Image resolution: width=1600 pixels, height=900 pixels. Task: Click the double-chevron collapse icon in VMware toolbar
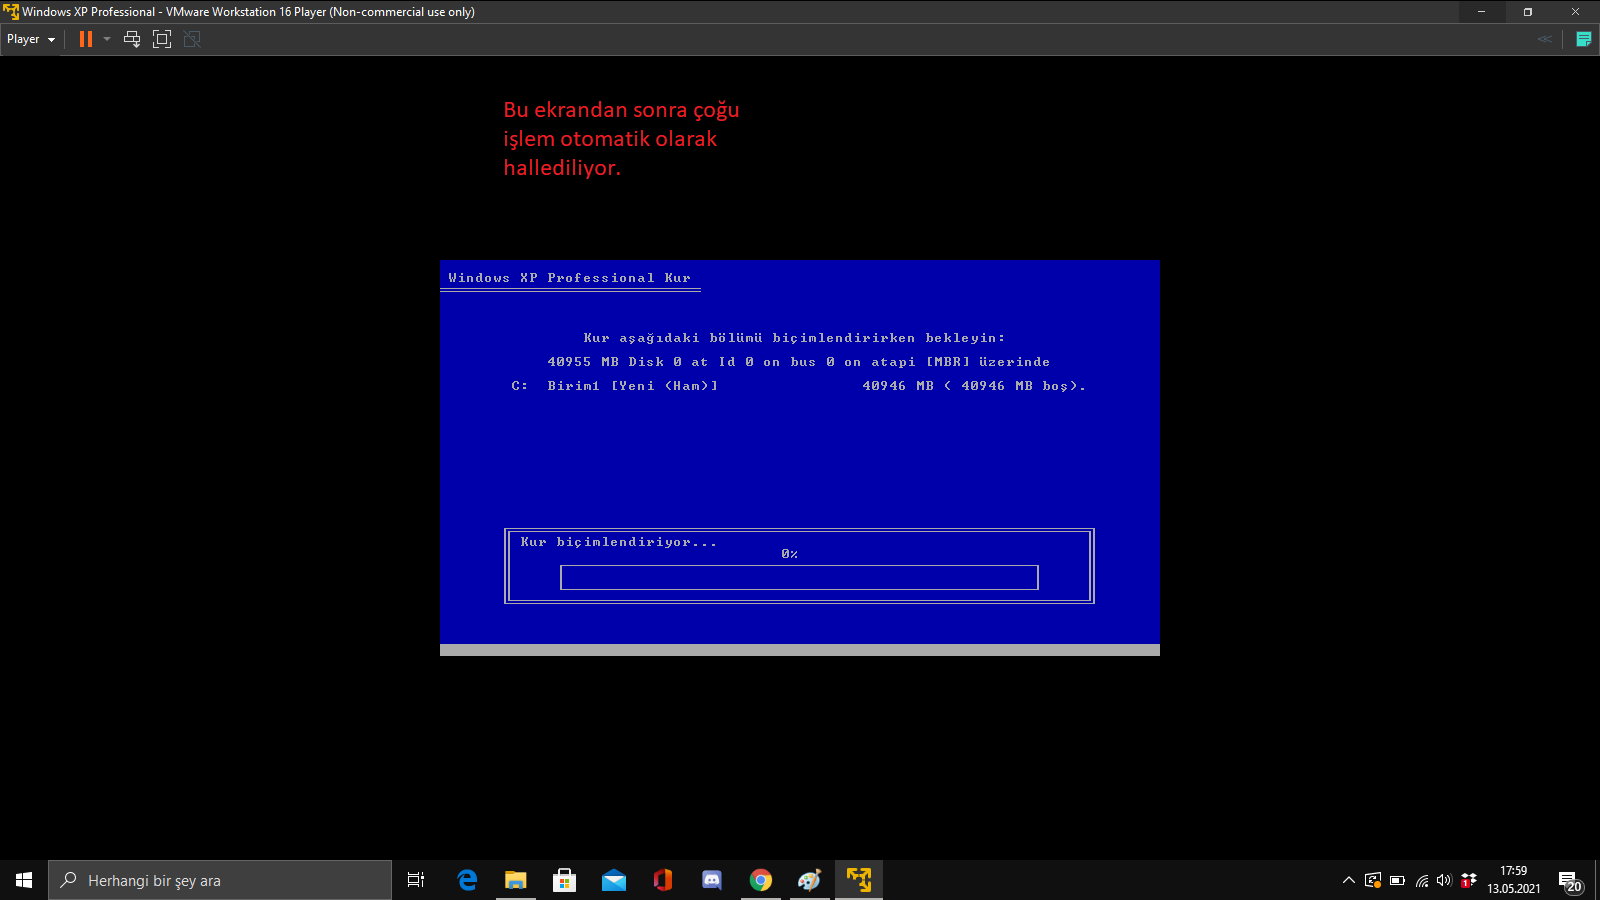click(x=1545, y=39)
